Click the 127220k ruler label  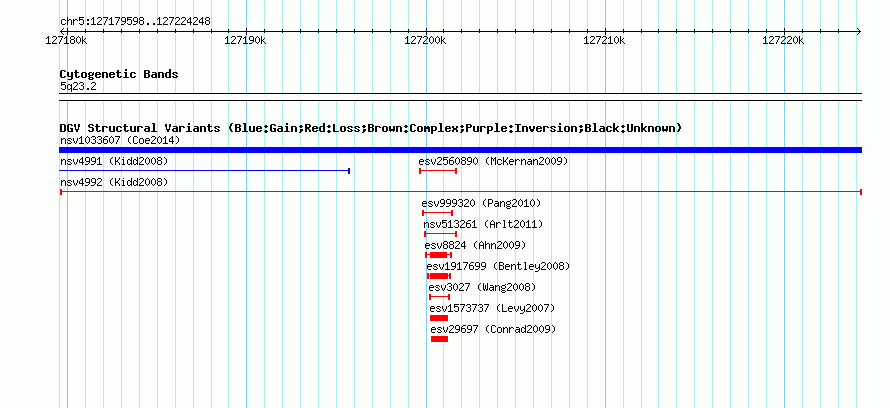(783, 41)
